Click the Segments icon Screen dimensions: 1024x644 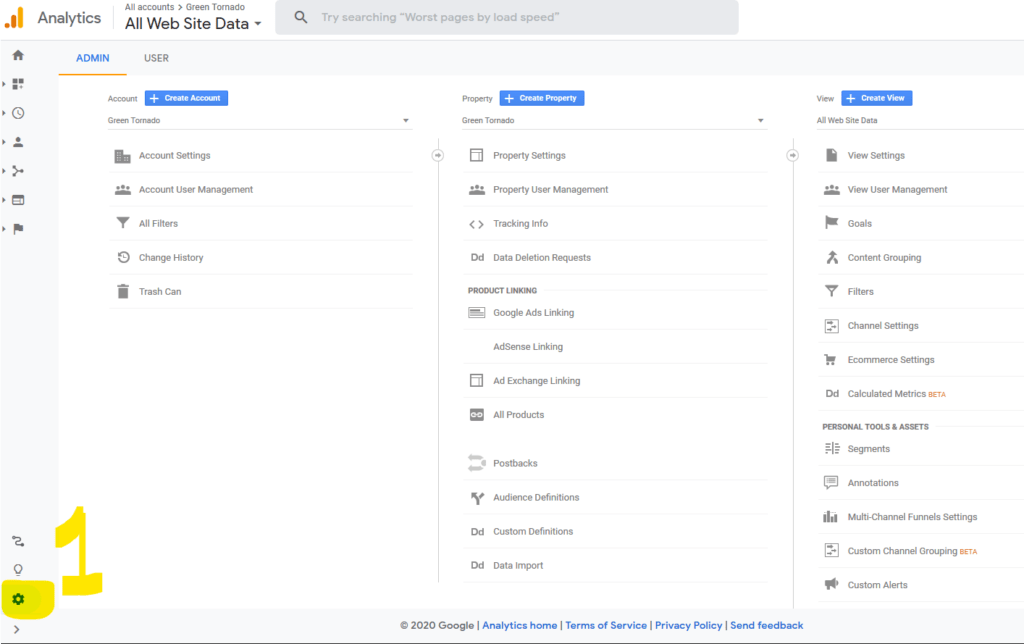pos(832,449)
